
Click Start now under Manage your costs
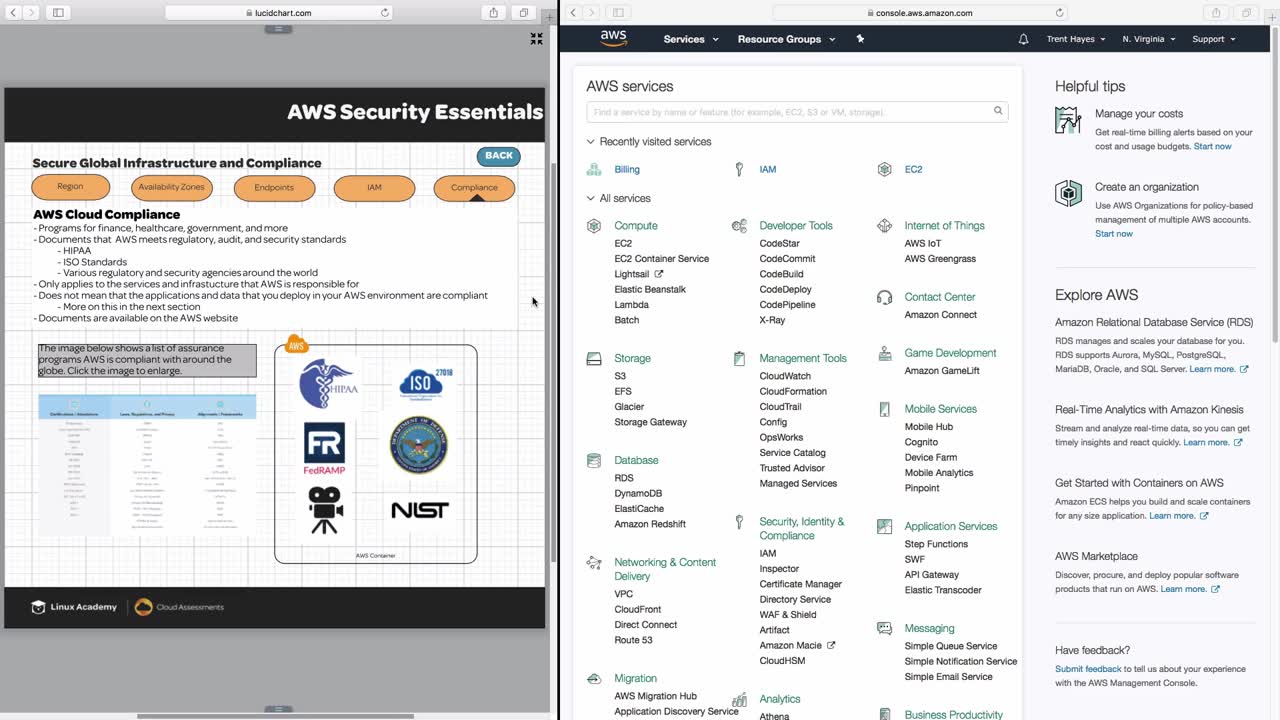click(x=1212, y=146)
